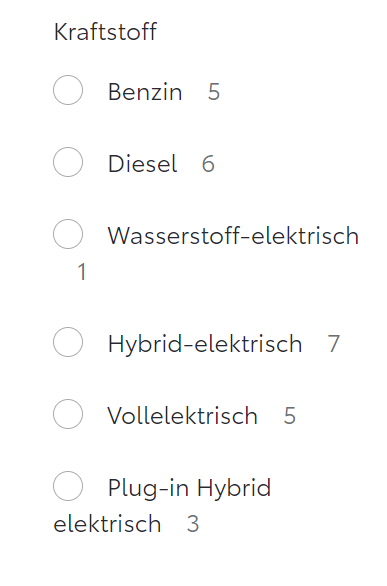Choose the Plug-in Hybrid elektrisch radio circle

point(68,486)
